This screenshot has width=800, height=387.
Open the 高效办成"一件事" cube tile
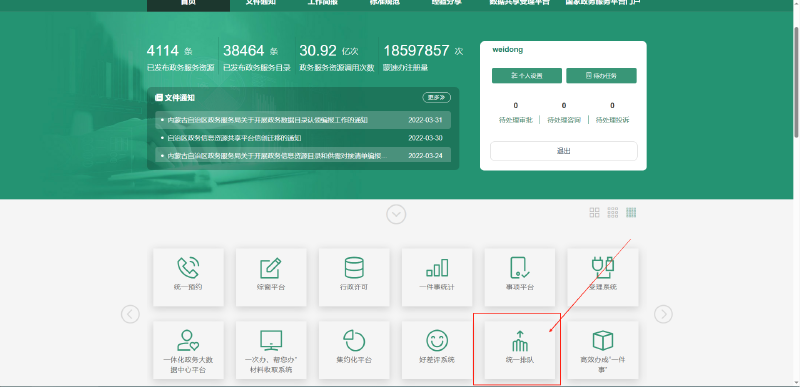point(603,350)
